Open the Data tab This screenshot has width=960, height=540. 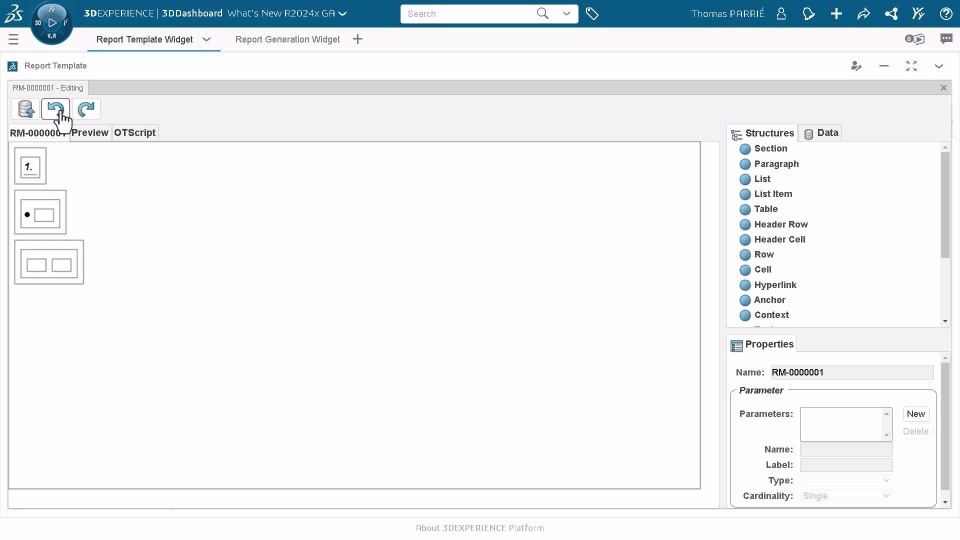(820, 133)
